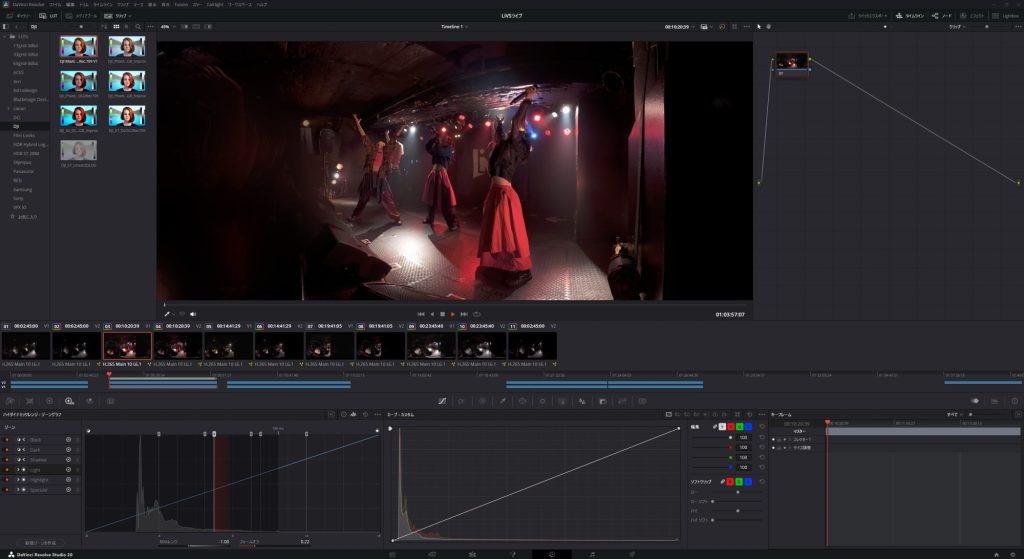
Task: Play the viewer forward
Action: click(x=453, y=314)
